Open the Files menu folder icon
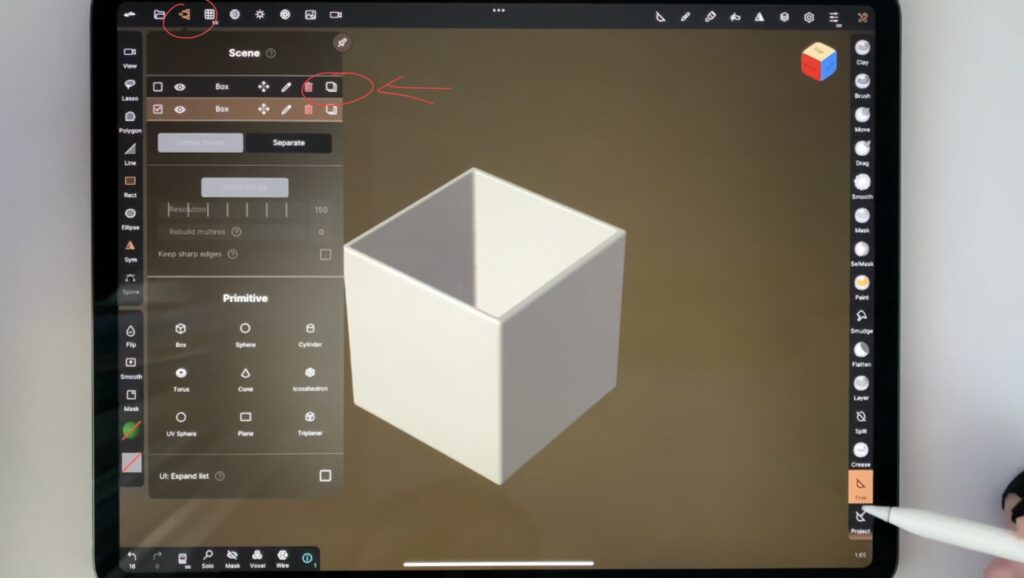Image resolution: width=1024 pixels, height=578 pixels. coord(159,15)
